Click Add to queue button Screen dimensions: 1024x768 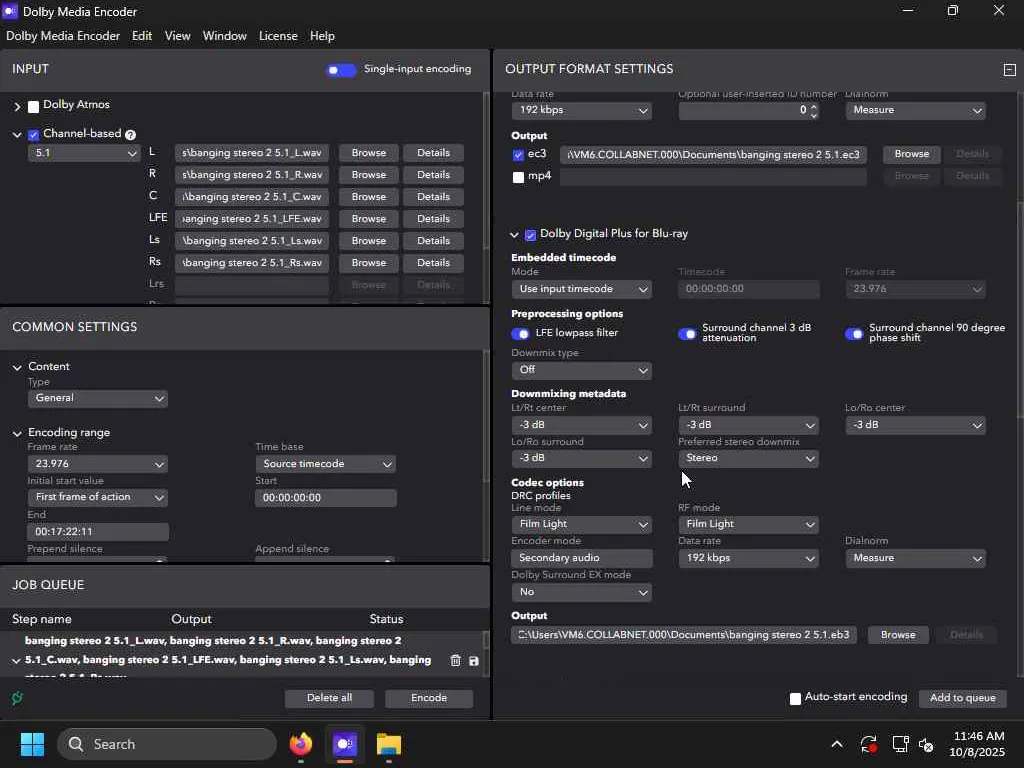coord(963,698)
